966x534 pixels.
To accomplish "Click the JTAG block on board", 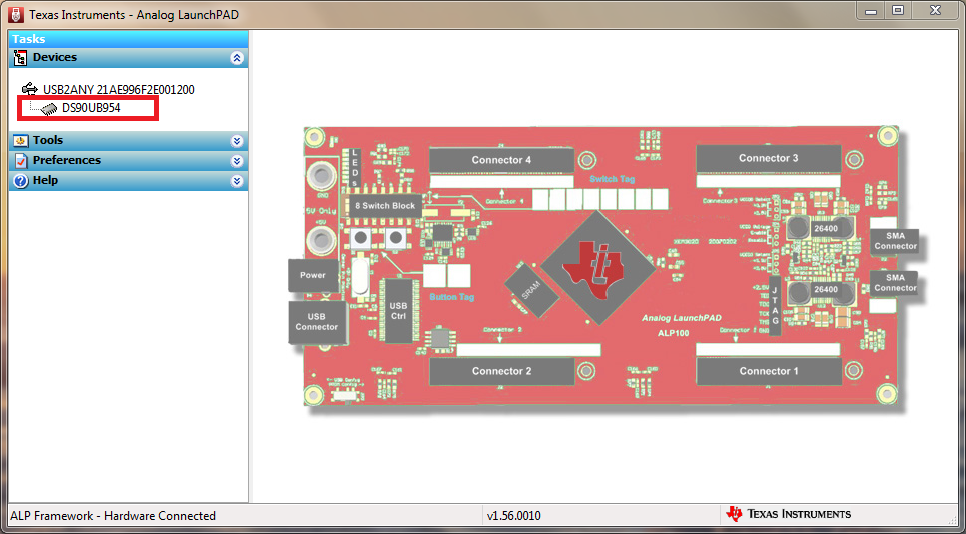I will coord(775,305).
